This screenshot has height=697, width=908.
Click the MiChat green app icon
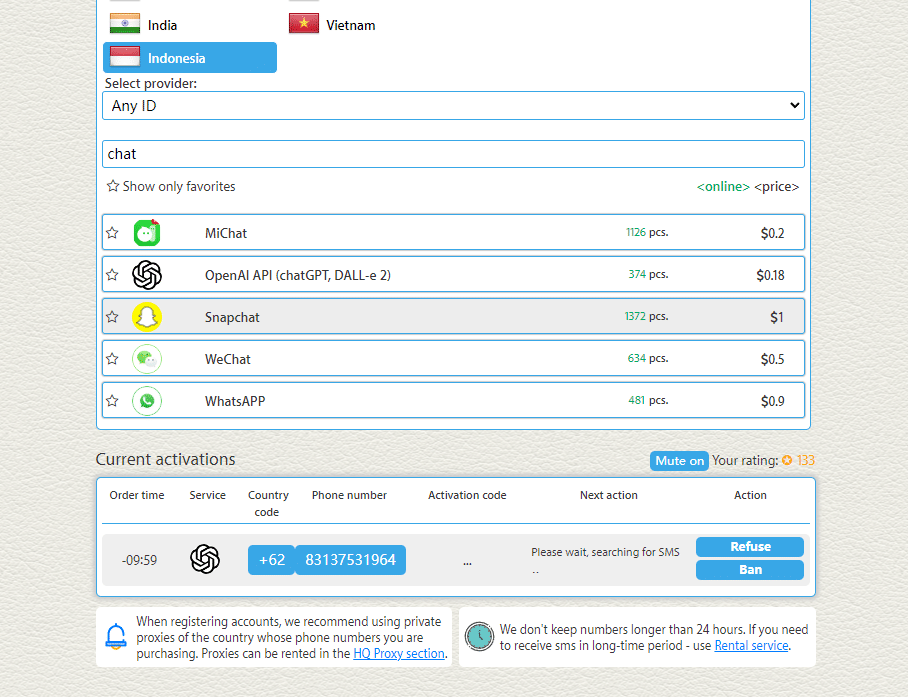point(147,233)
